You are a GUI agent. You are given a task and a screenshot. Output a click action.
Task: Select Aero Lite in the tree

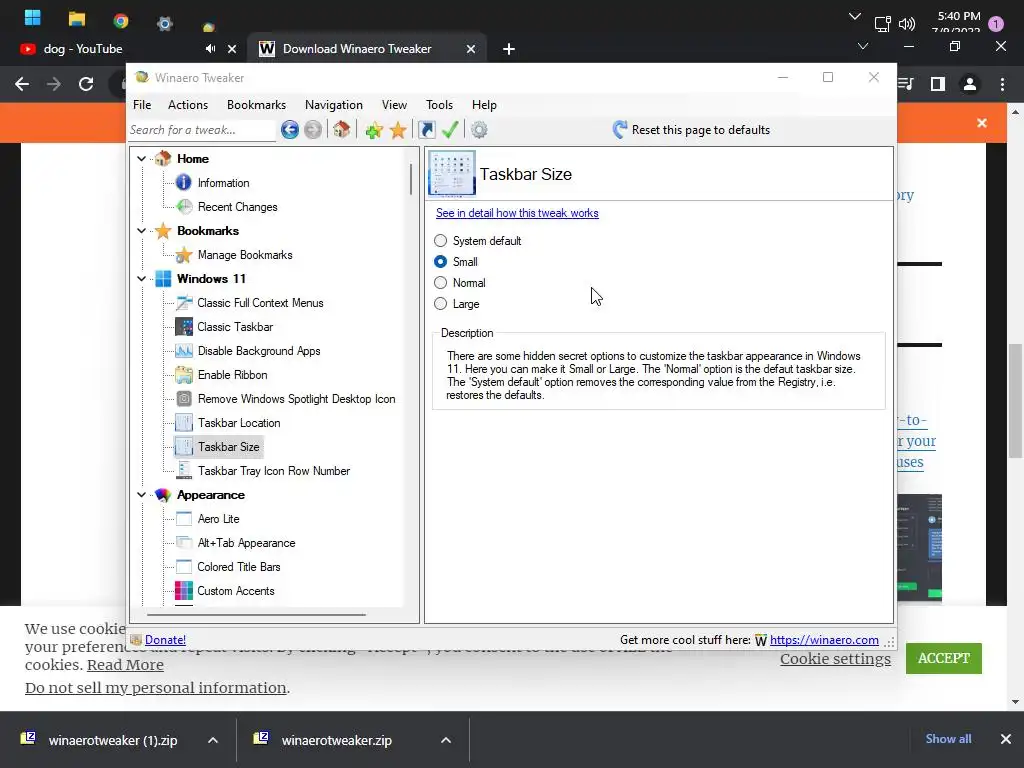click(219, 519)
